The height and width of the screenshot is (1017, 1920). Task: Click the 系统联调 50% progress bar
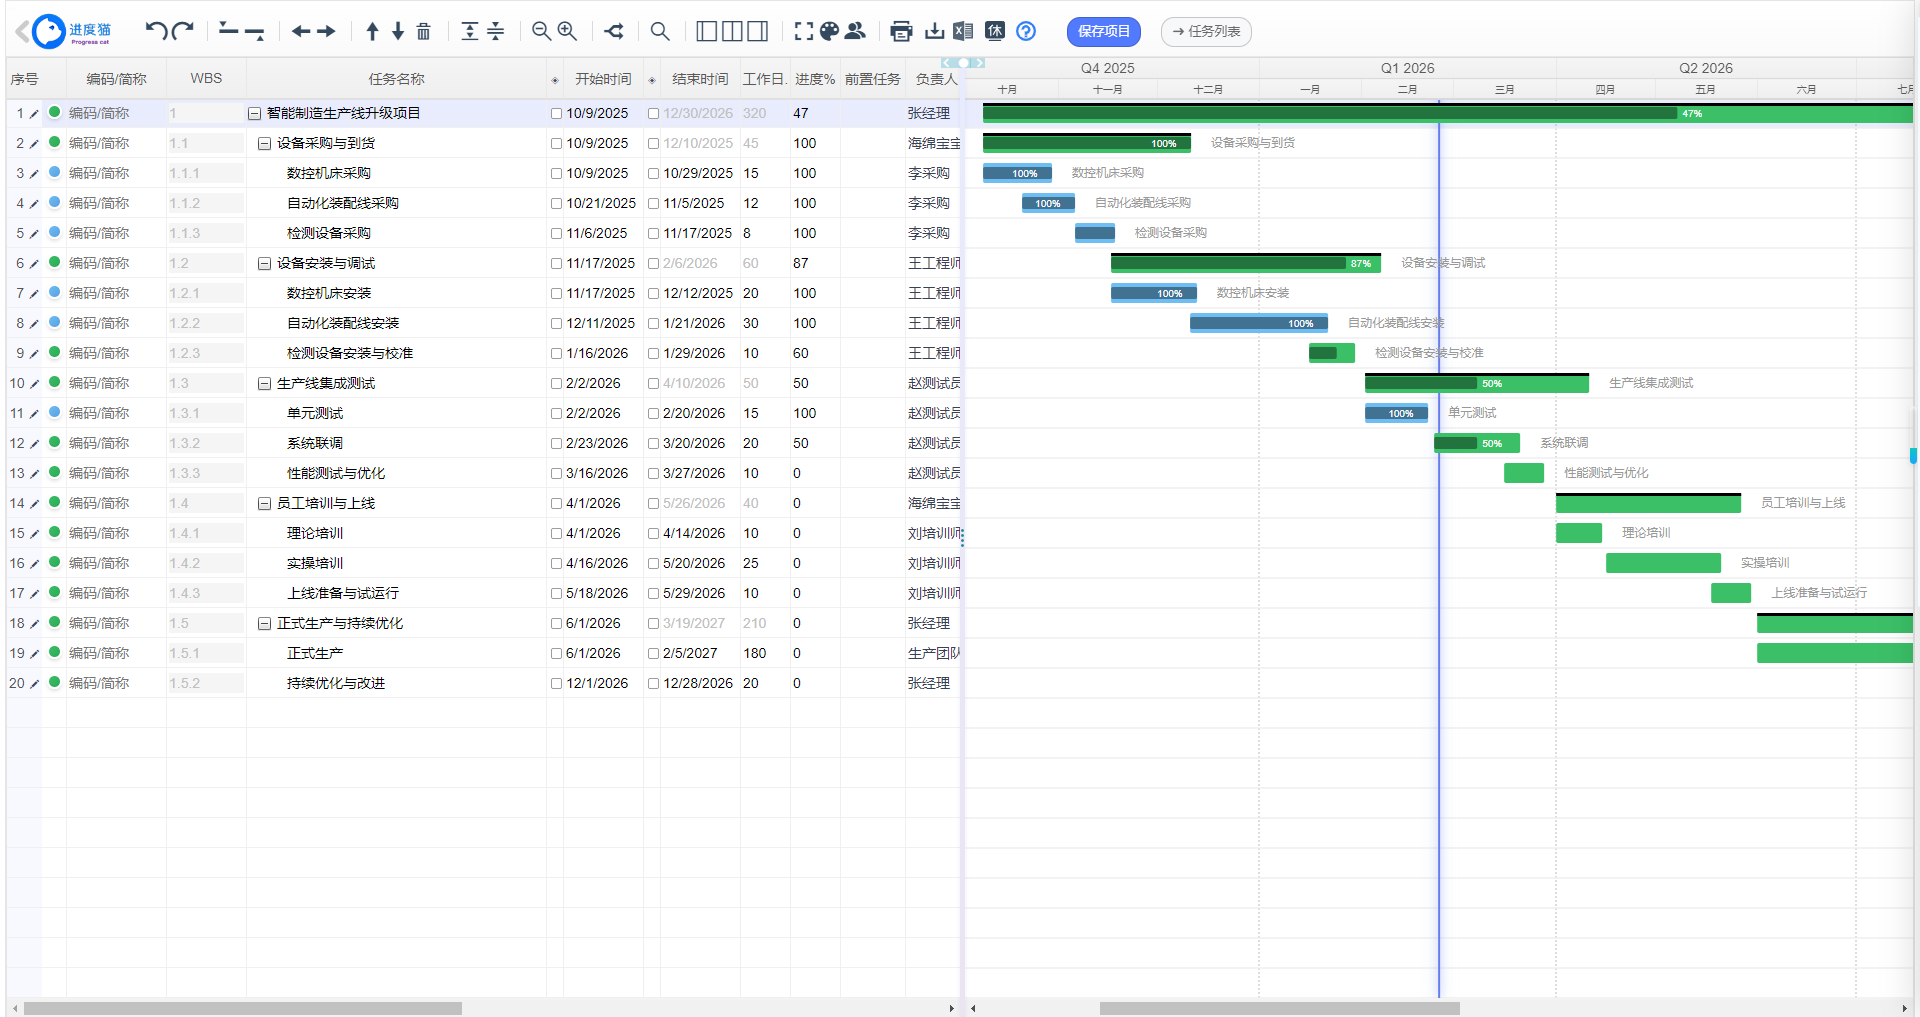[1477, 443]
